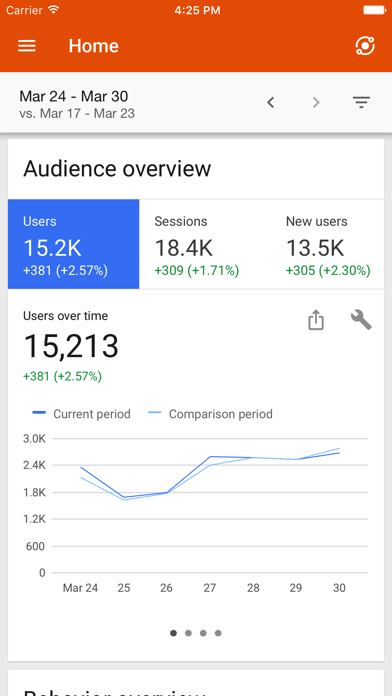Tap the Home title in header

point(94,46)
